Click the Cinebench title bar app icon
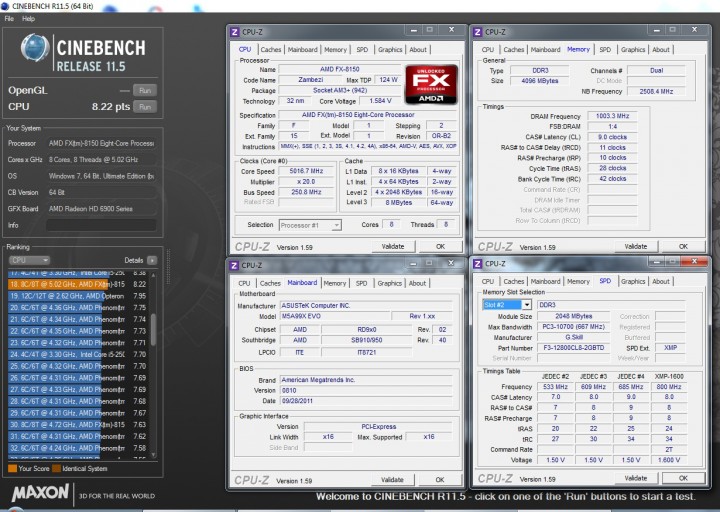 click(5, 6)
